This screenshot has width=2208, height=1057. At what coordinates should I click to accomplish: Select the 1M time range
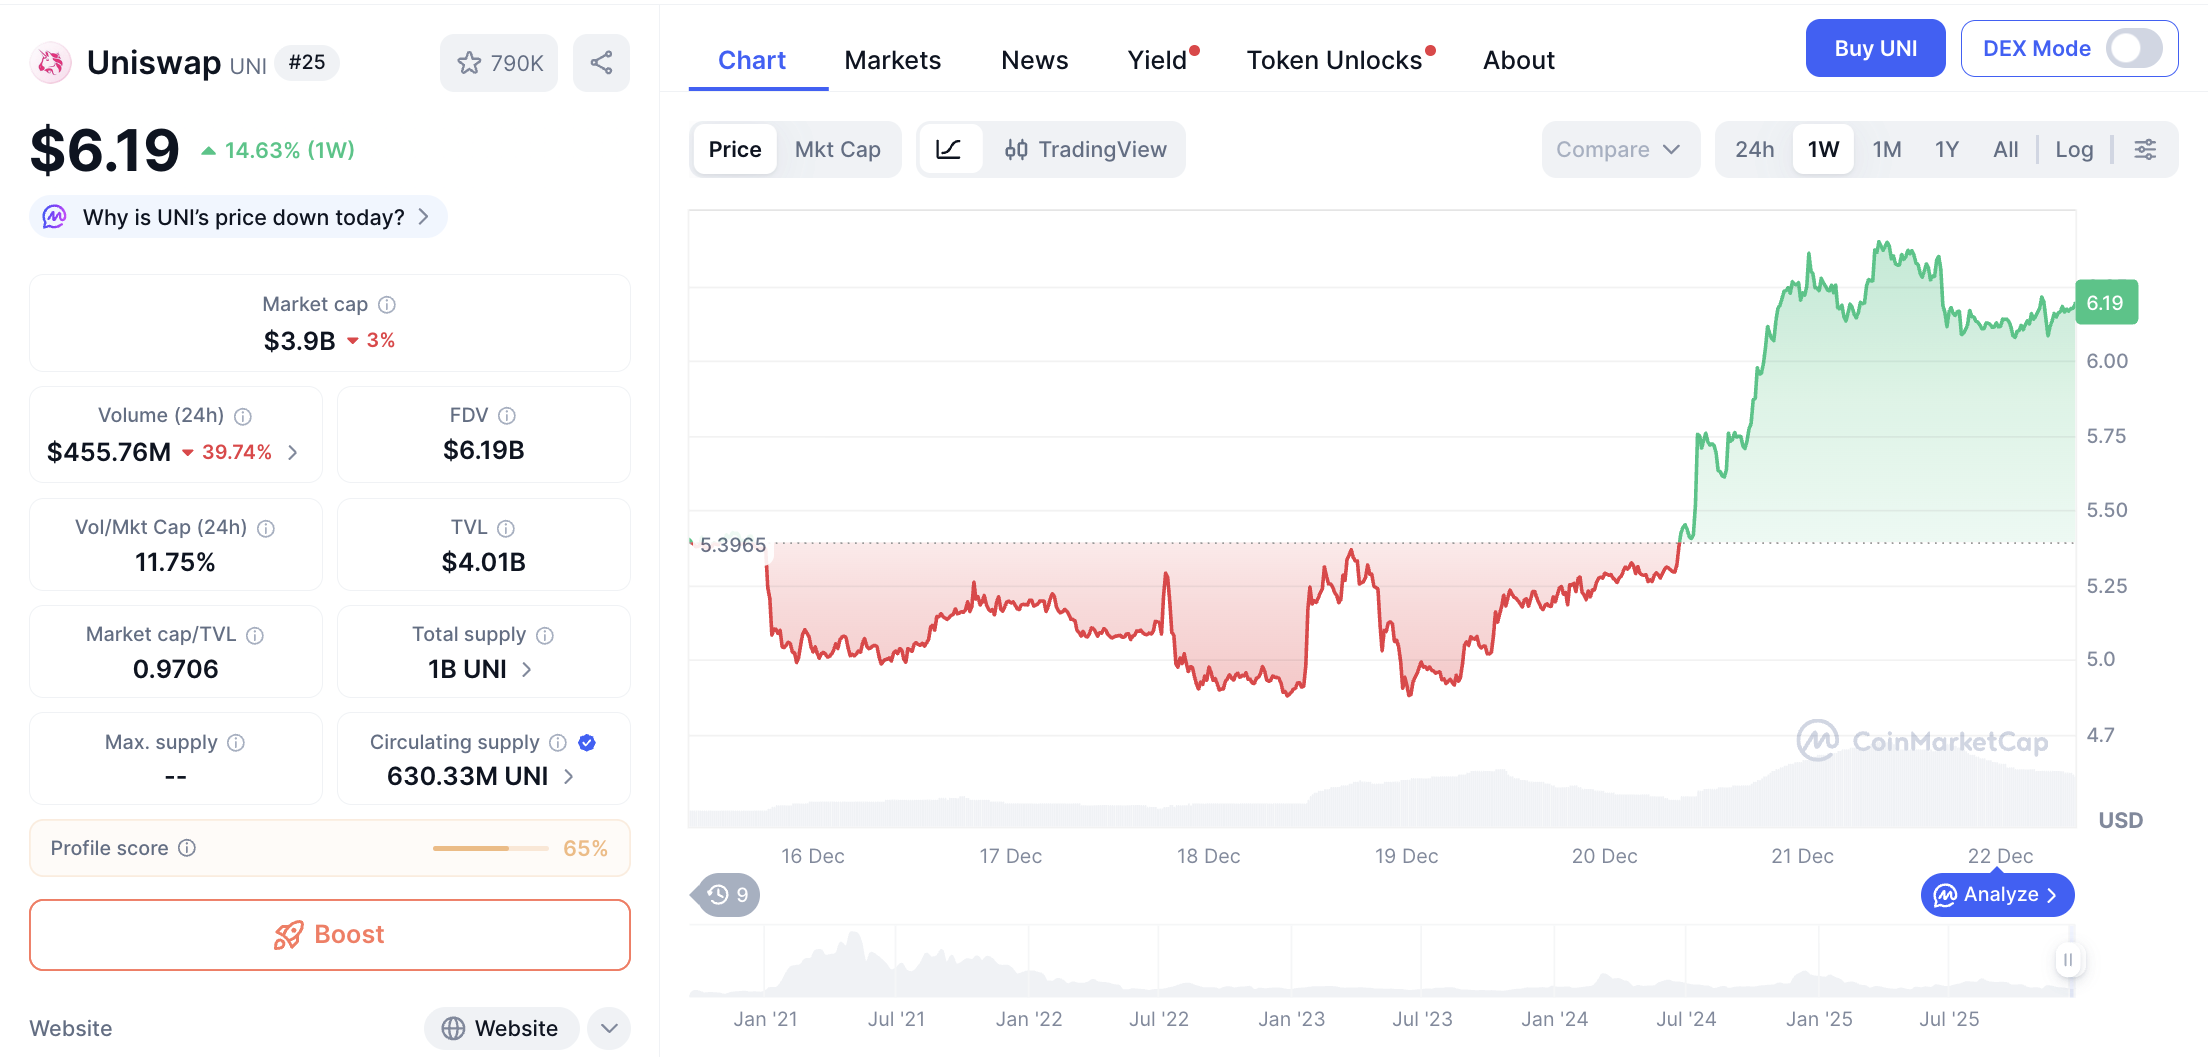pyautogui.click(x=1886, y=150)
